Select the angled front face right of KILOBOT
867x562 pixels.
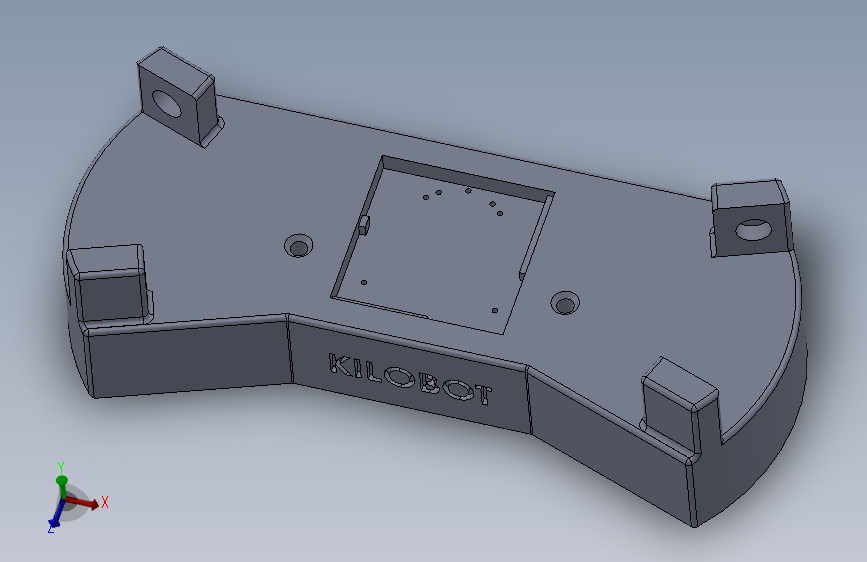click(611, 443)
